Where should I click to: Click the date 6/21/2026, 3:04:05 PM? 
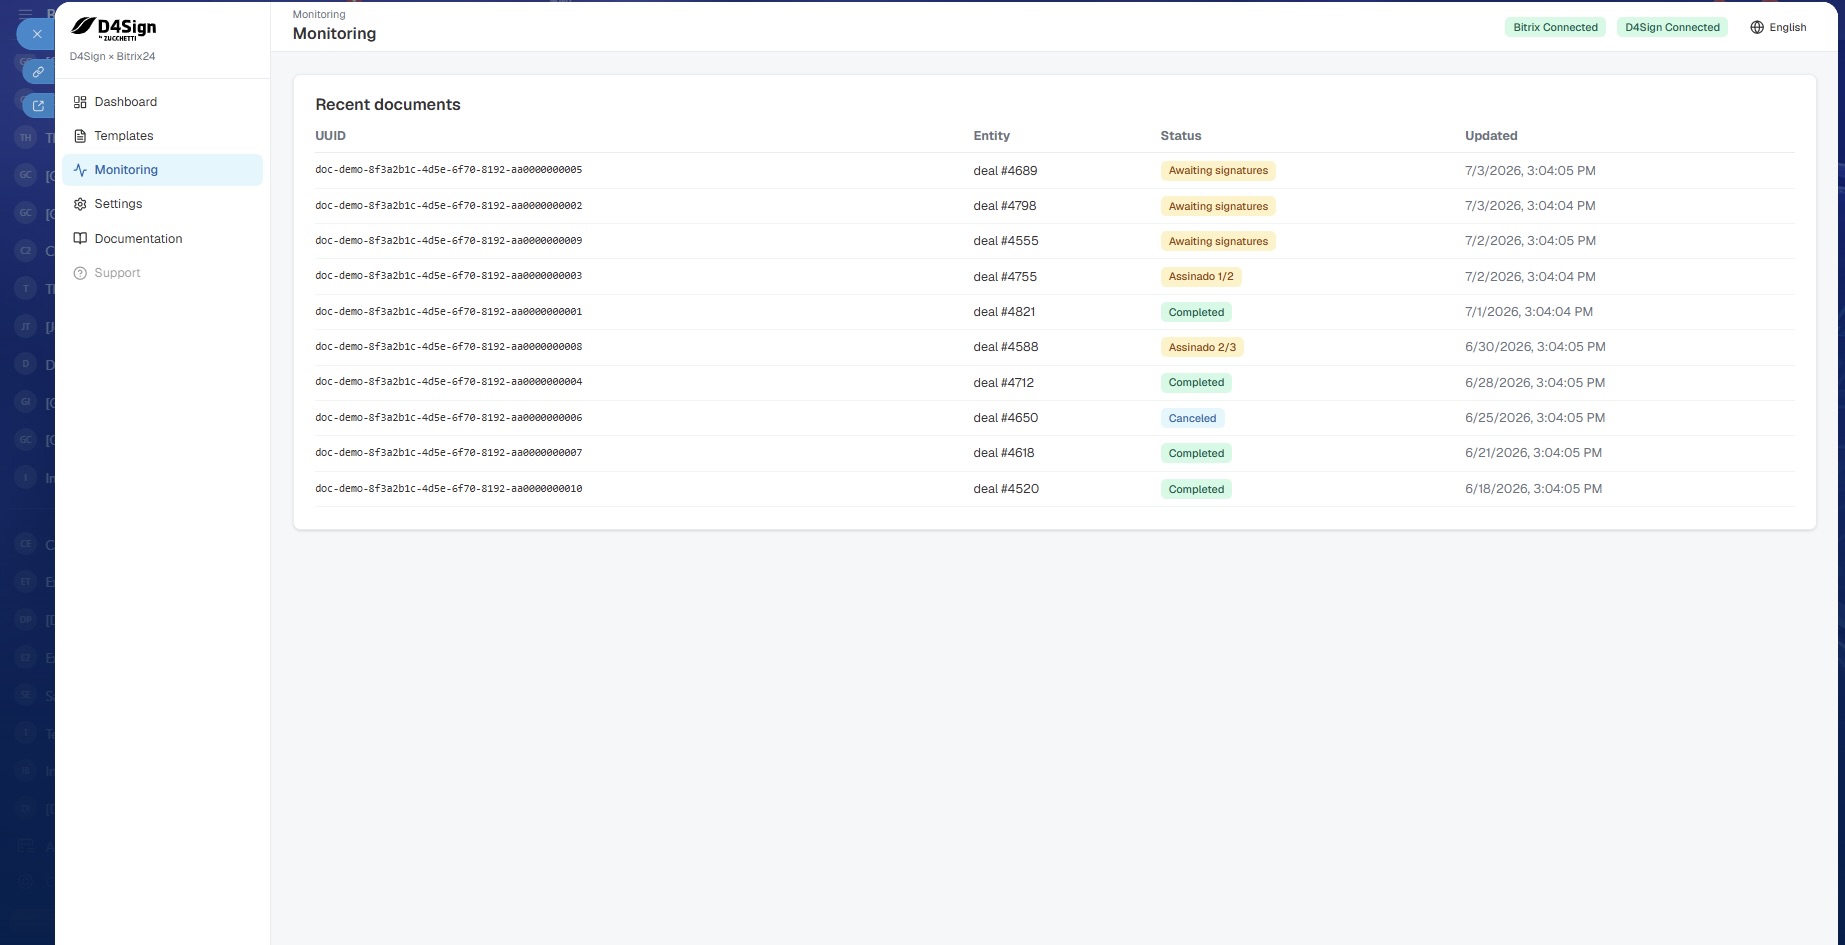tap(1533, 453)
